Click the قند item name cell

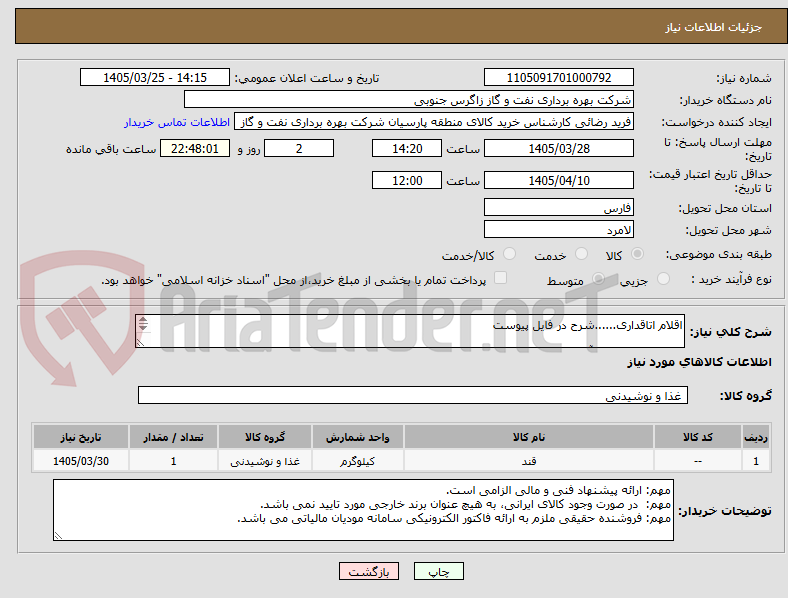click(529, 461)
